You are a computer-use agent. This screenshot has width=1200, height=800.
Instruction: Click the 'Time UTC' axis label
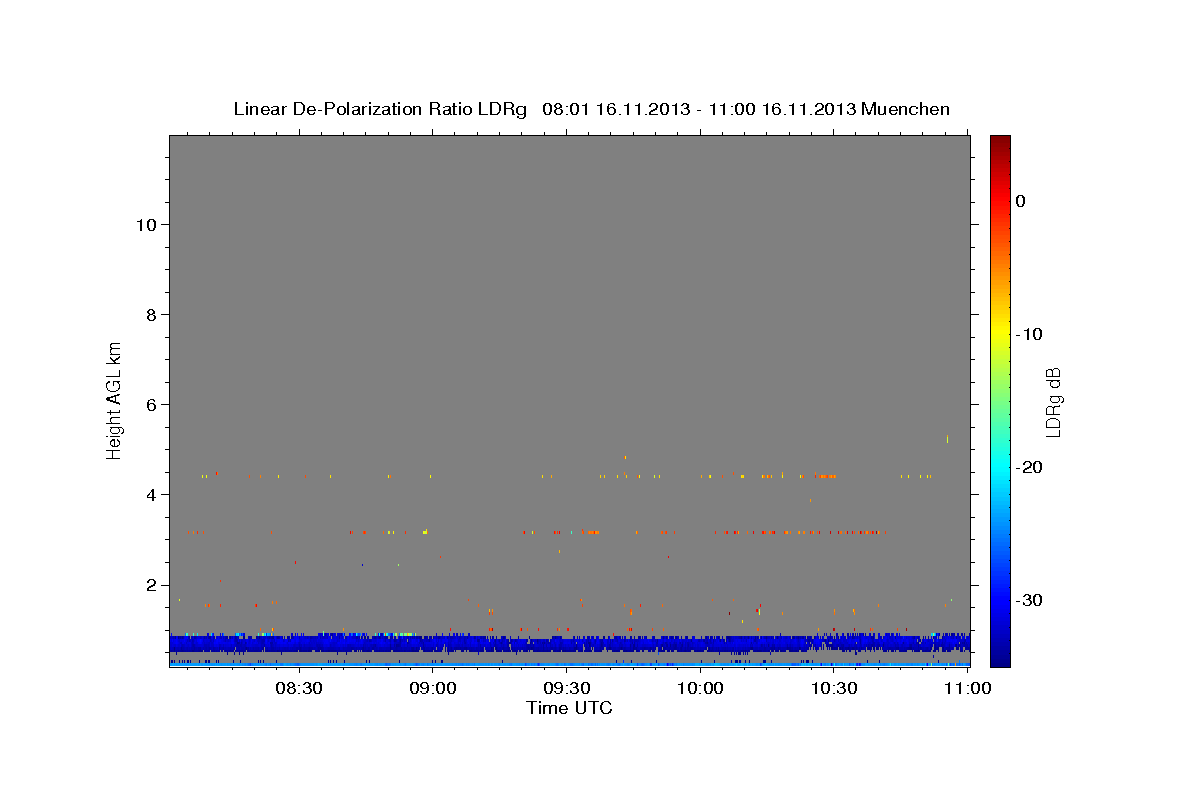click(x=569, y=708)
